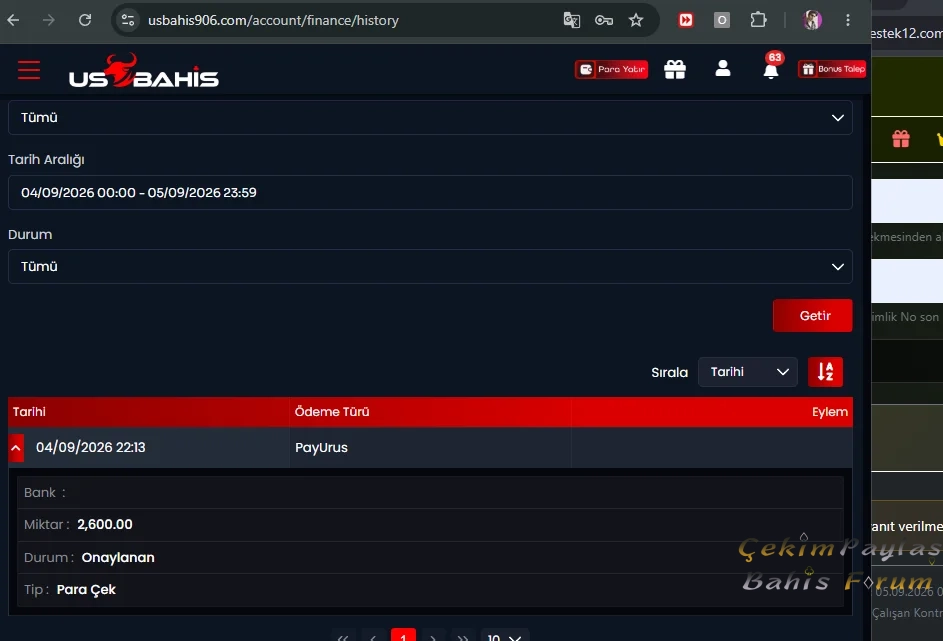The height and width of the screenshot is (641, 943).
Task: Open the red hamburger menu
Action: (x=29, y=70)
